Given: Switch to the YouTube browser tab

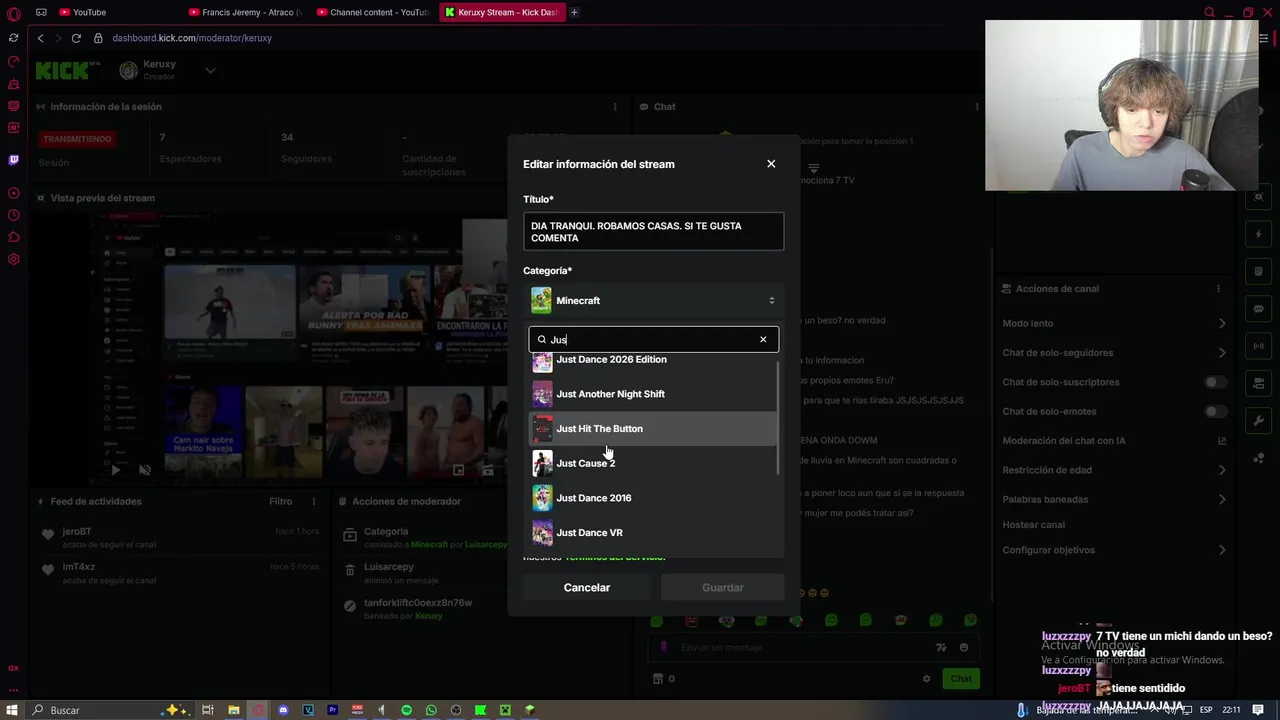Looking at the screenshot, I should pyautogui.click(x=112, y=12).
